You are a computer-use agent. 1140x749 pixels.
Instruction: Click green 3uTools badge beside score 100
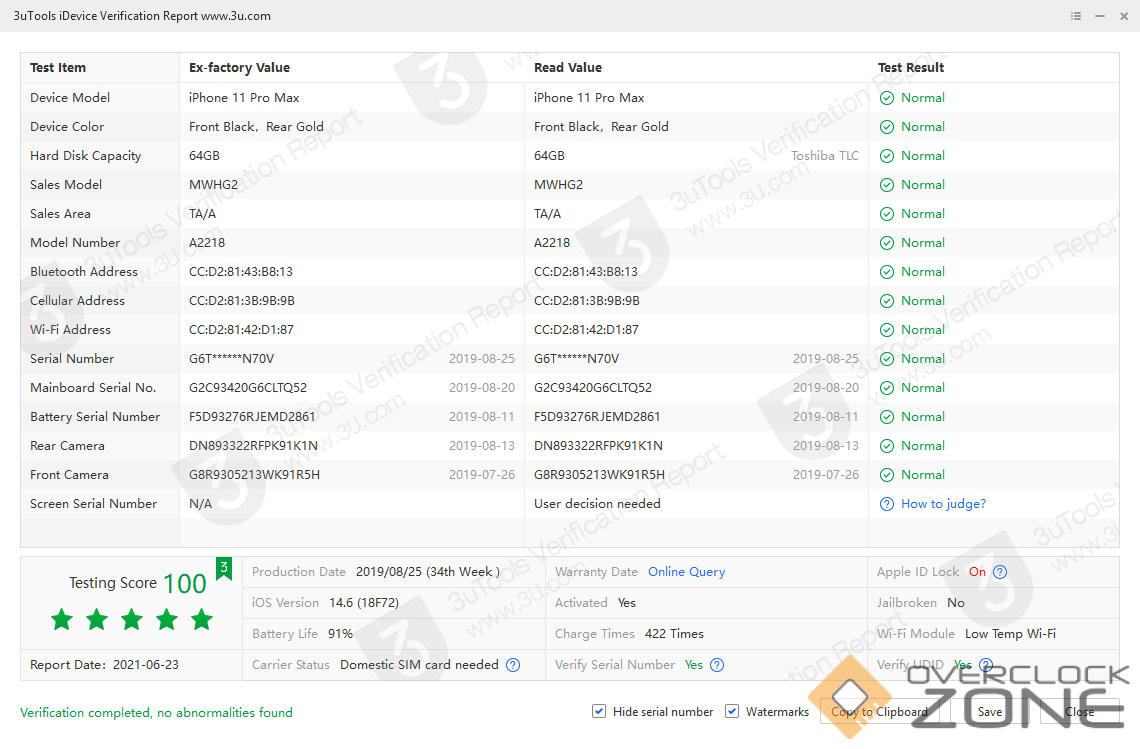point(224,569)
